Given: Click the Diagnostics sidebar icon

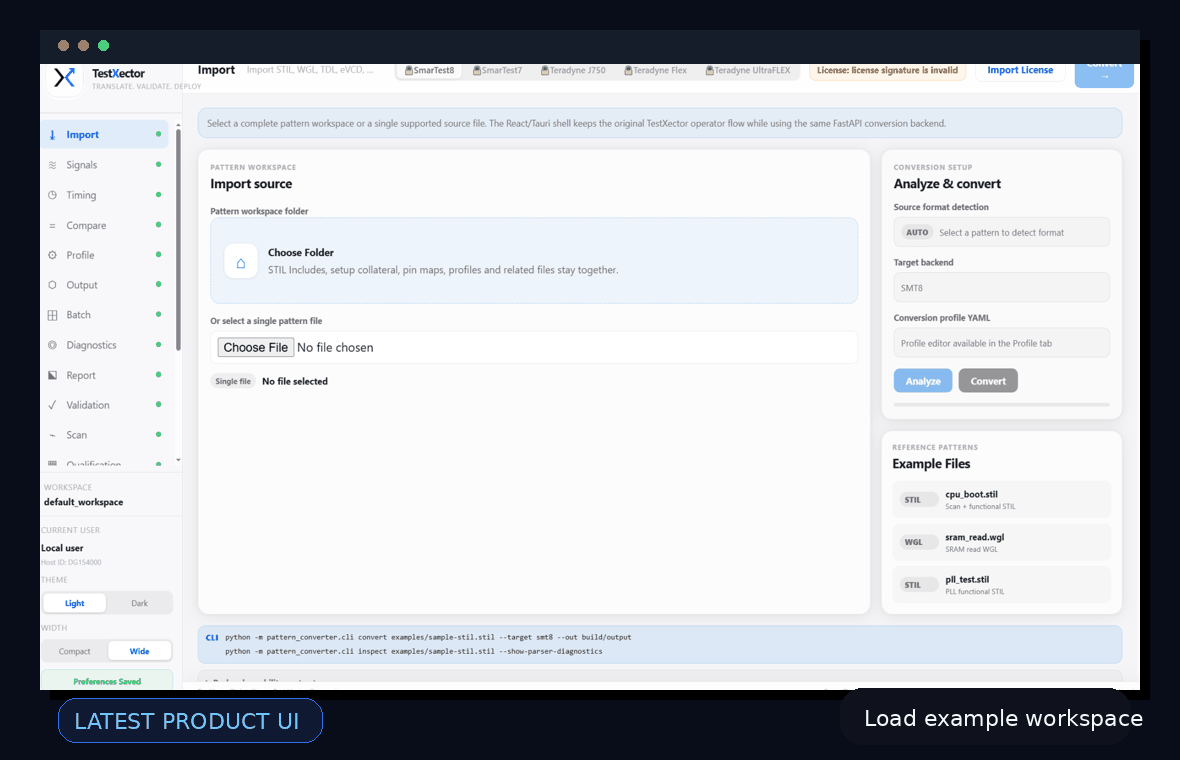Looking at the screenshot, I should [53, 345].
